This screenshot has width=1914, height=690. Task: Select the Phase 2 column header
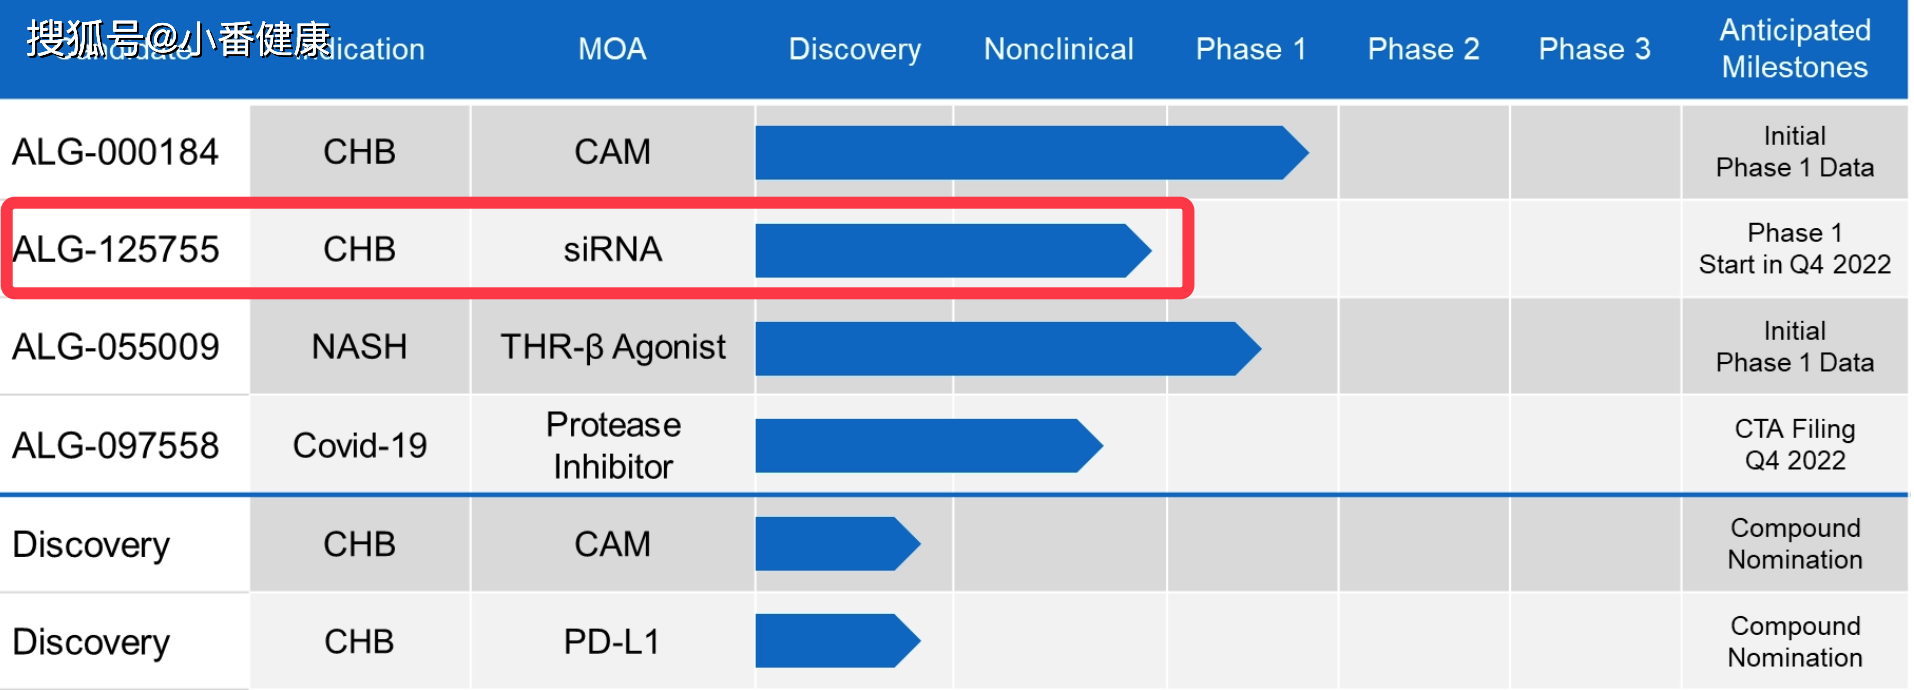tap(1423, 49)
